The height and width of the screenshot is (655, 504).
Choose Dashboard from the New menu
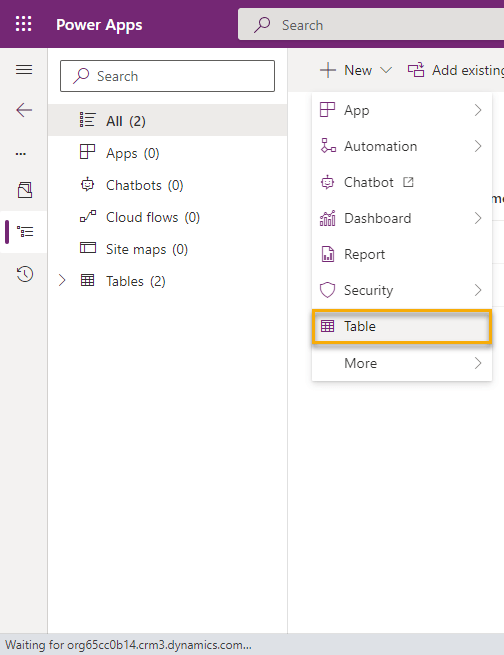click(402, 218)
